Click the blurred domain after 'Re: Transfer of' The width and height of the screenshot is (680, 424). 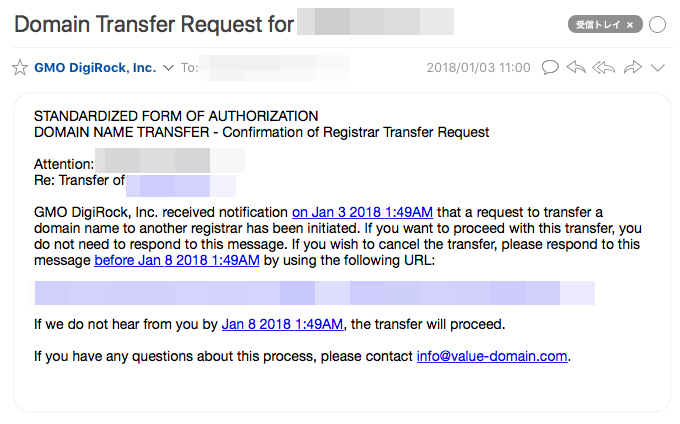click(x=181, y=186)
